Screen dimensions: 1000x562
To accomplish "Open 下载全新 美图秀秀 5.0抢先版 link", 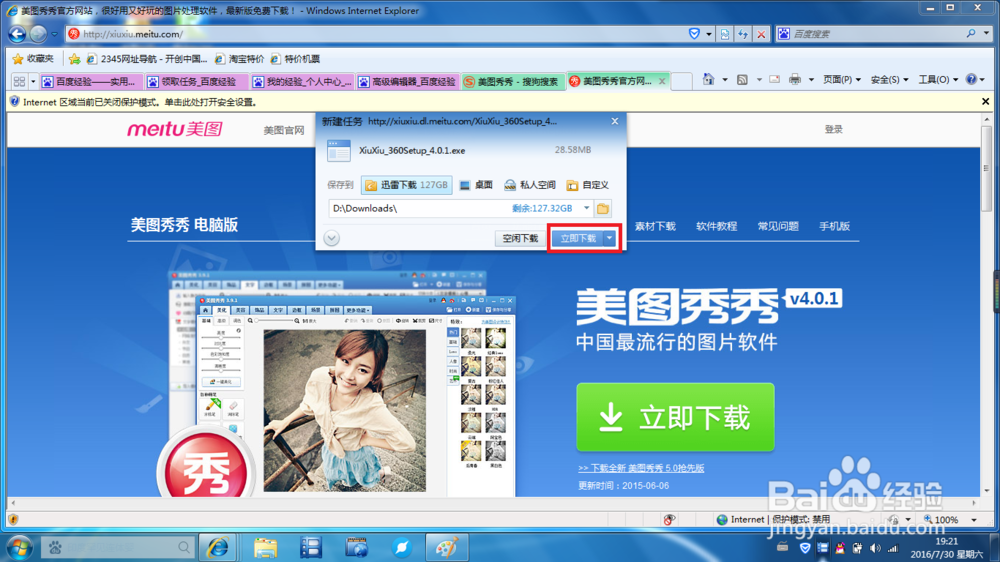I will coord(641,468).
